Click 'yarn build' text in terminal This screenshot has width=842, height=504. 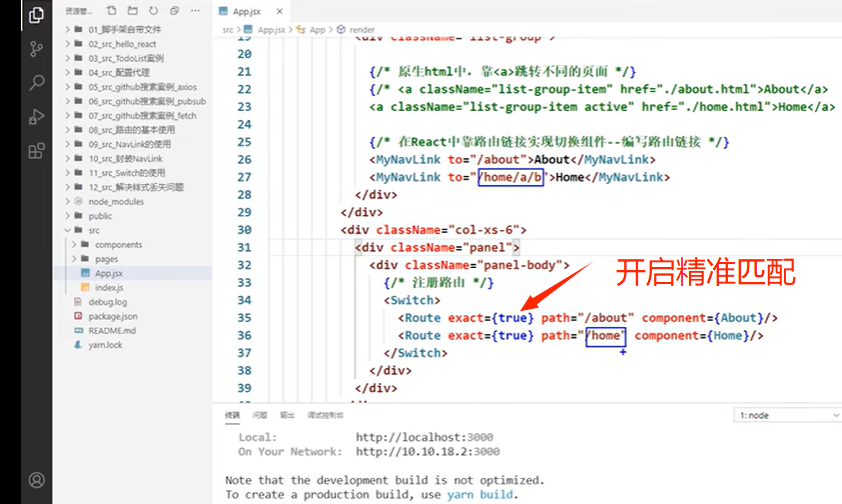[480, 494]
